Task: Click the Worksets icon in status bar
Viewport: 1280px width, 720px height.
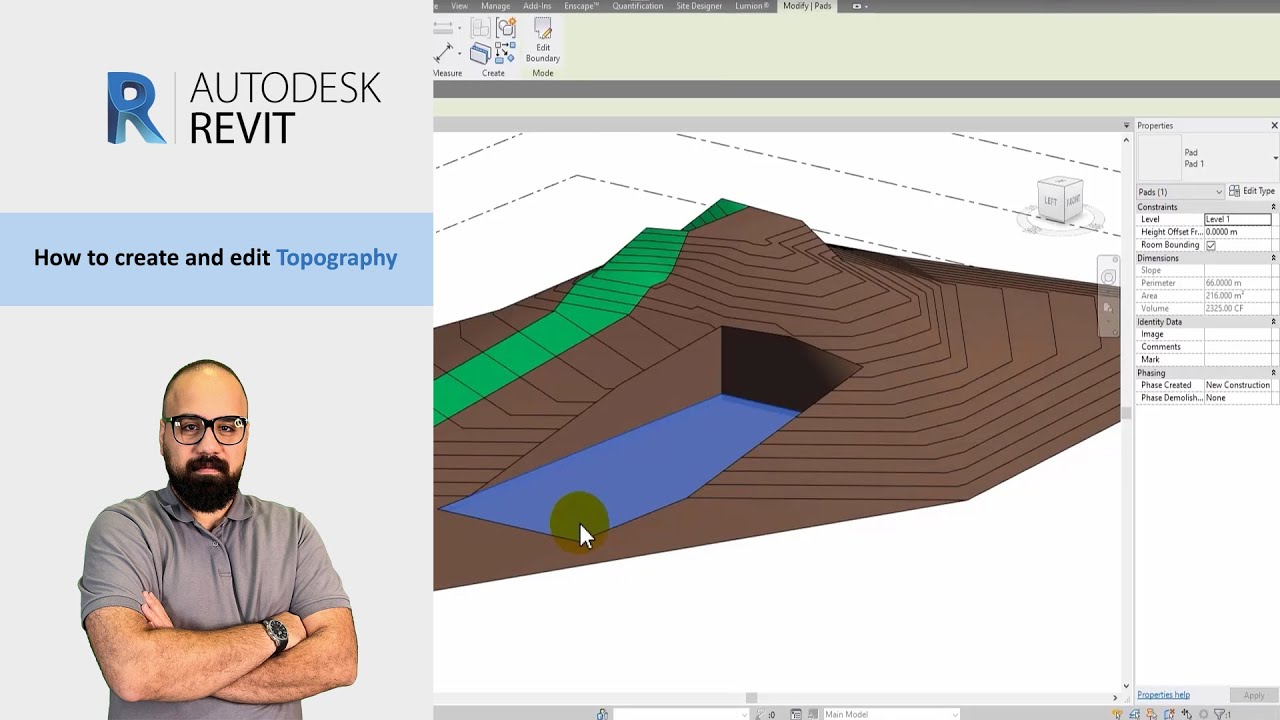Action: click(x=602, y=714)
